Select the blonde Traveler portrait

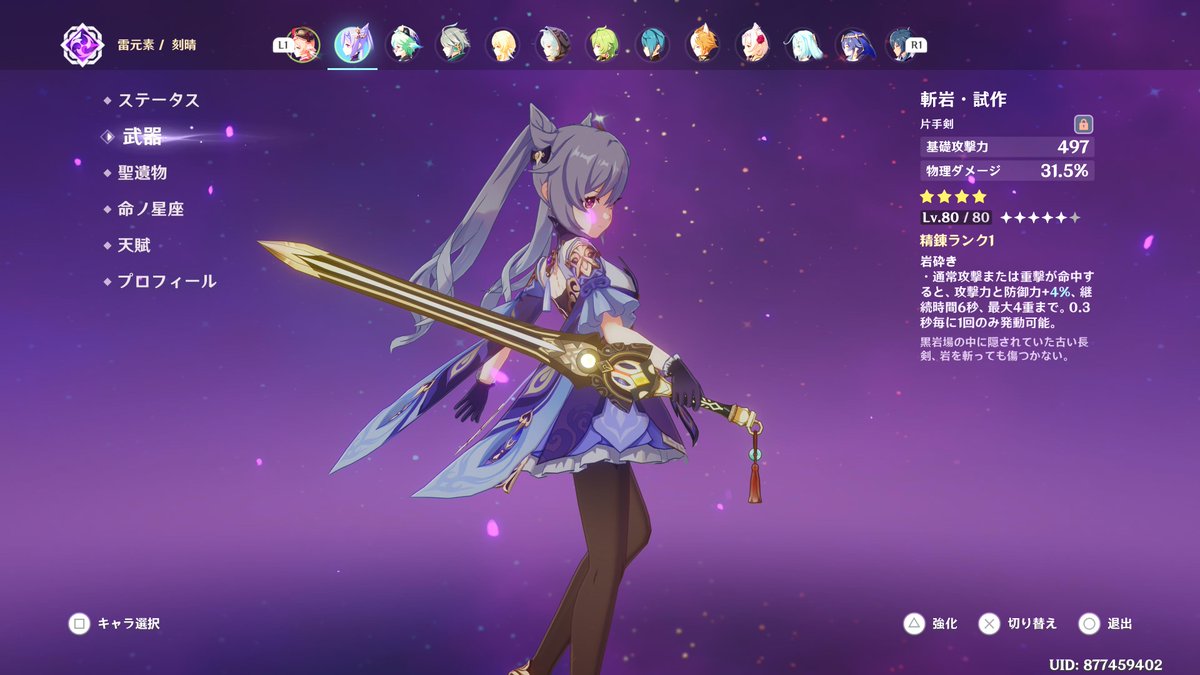[x=503, y=45]
